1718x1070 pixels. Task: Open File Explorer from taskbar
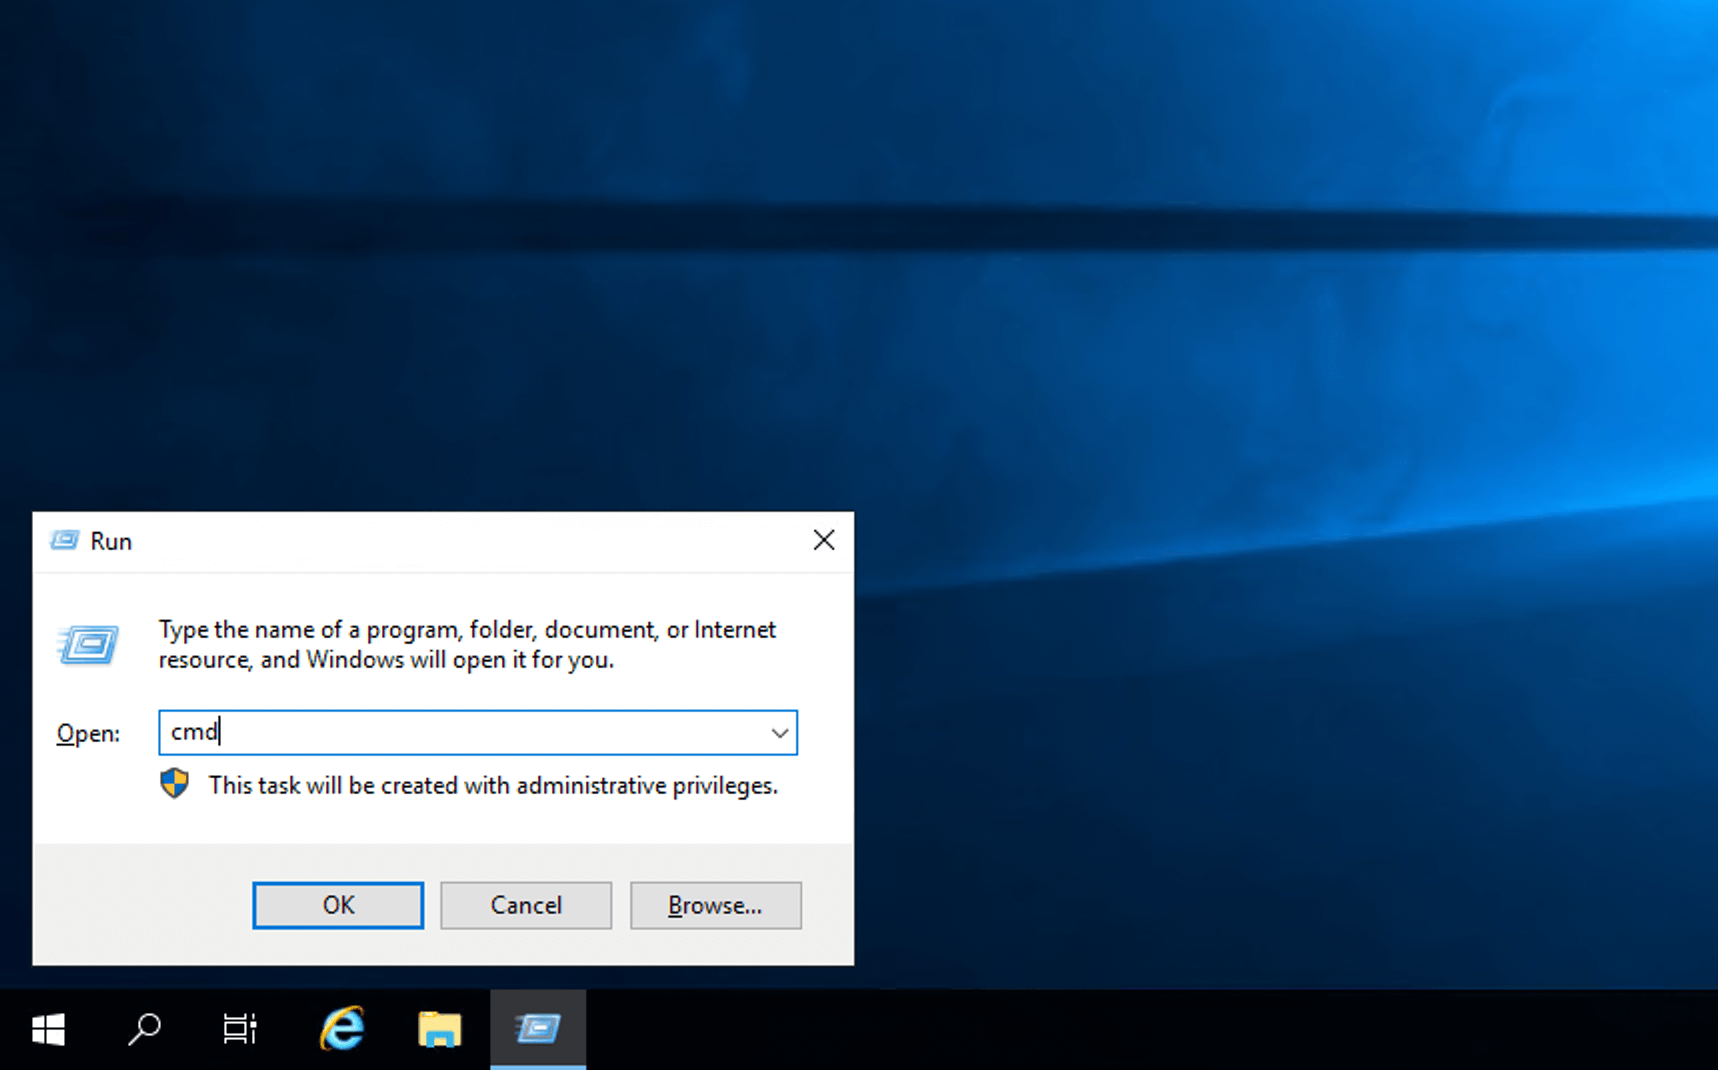440,1029
